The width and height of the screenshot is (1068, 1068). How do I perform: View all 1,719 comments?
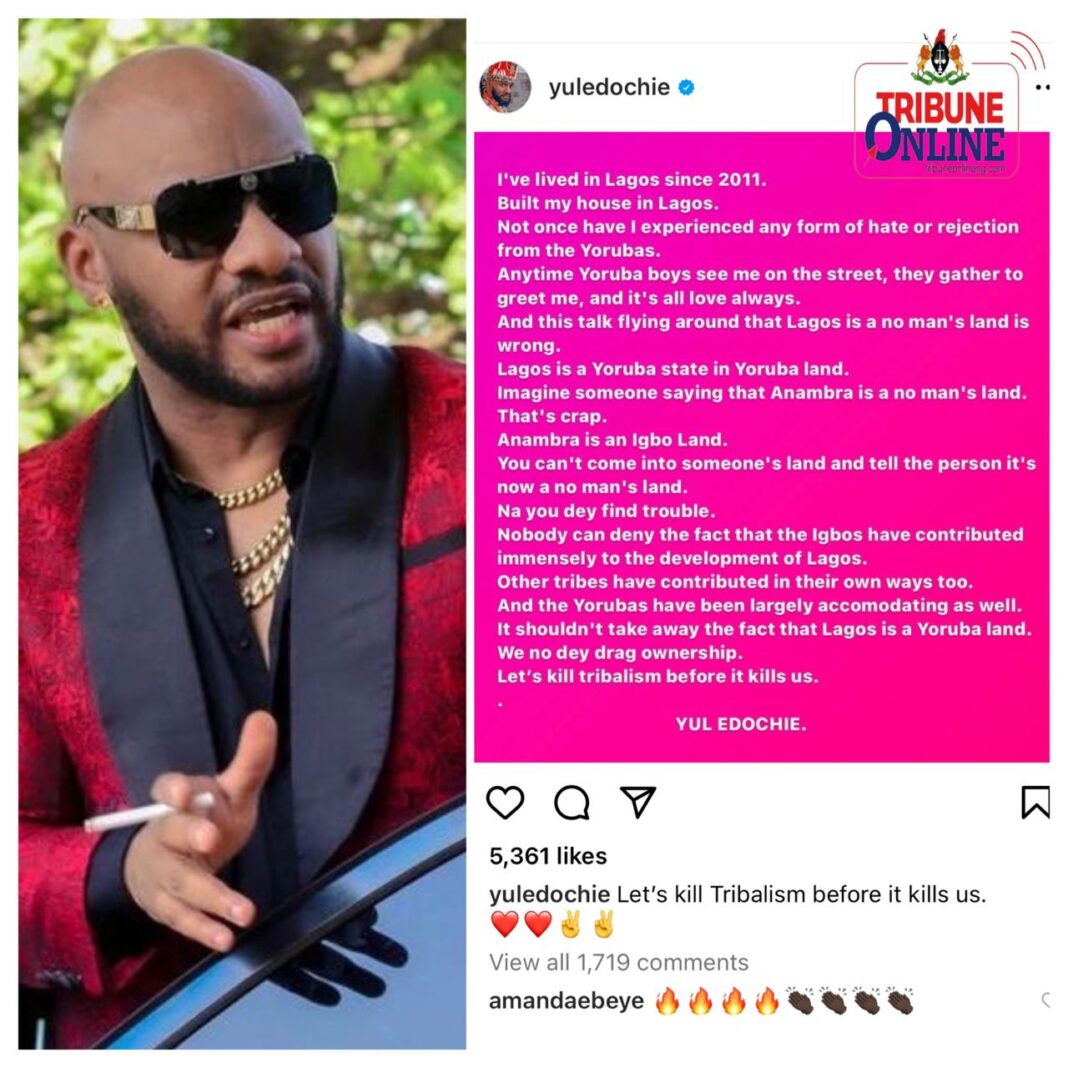tap(618, 962)
